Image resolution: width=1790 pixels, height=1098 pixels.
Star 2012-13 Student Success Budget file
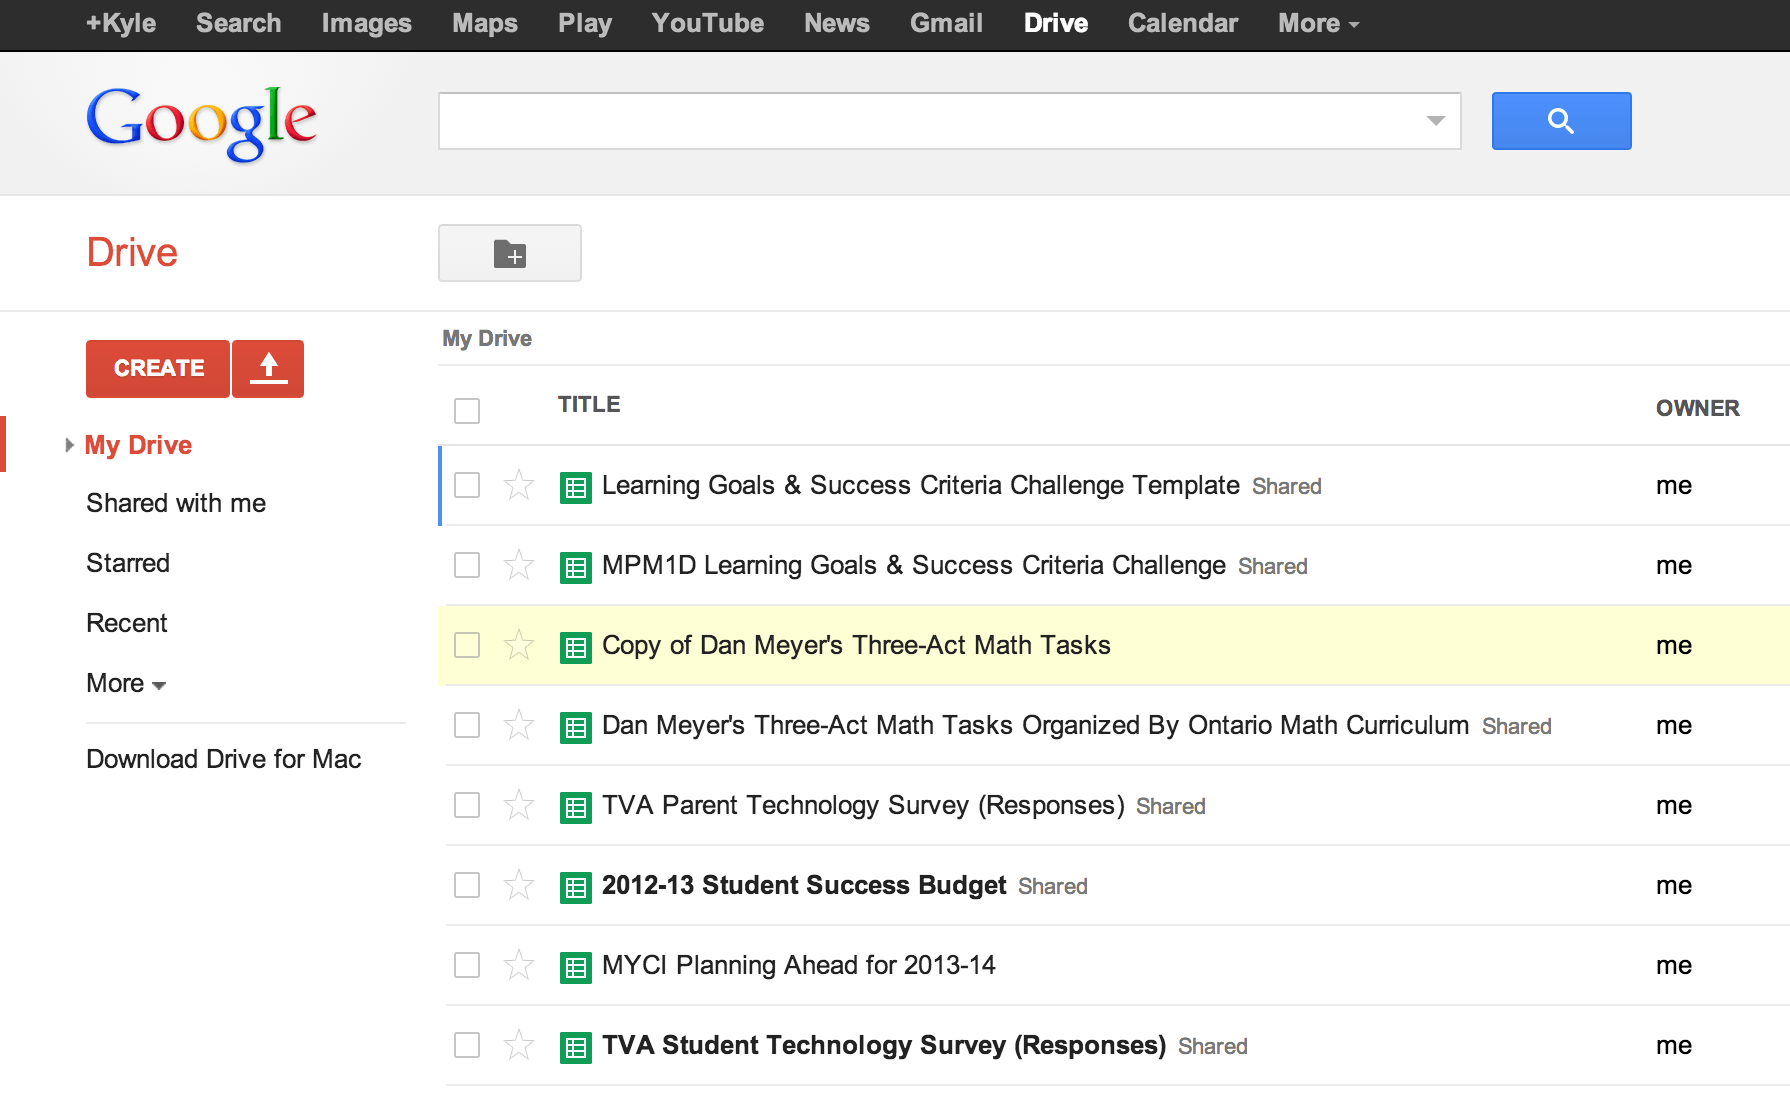click(x=519, y=885)
